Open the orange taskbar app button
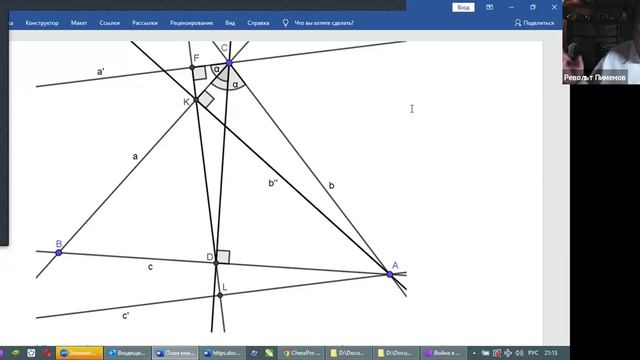The image size is (640, 360). 80,353
